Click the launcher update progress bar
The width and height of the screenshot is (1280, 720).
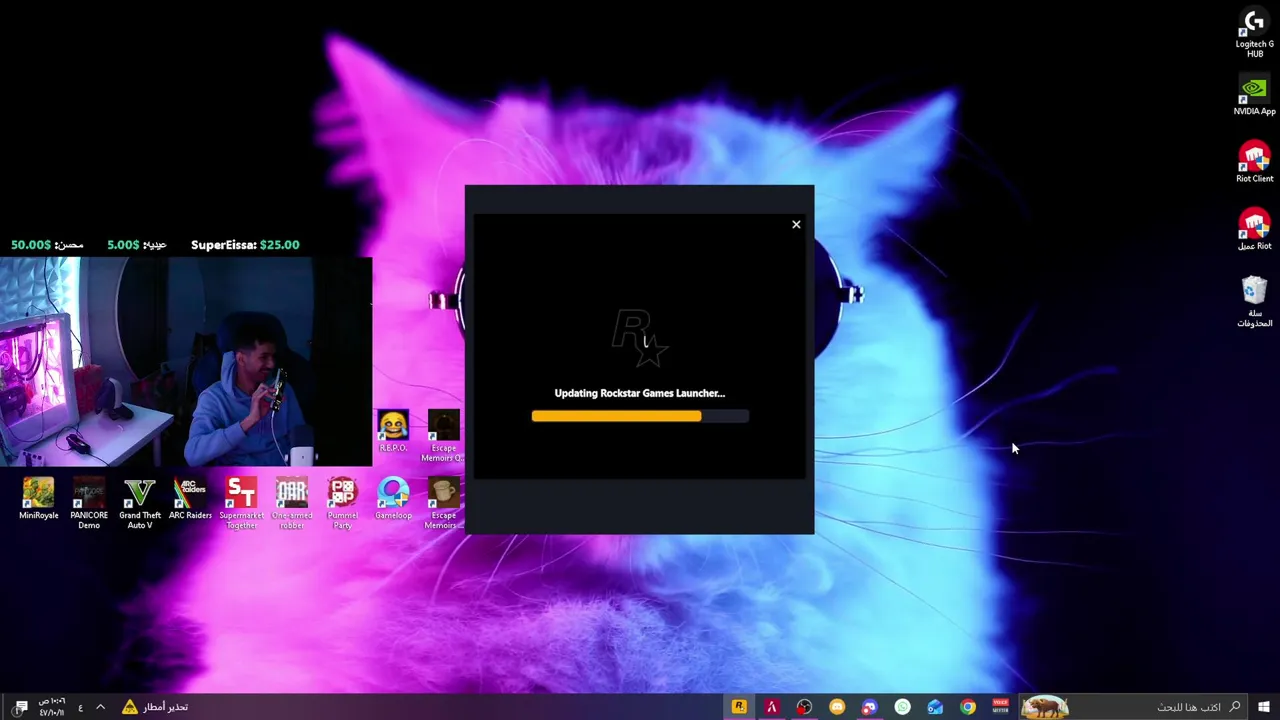(640, 416)
